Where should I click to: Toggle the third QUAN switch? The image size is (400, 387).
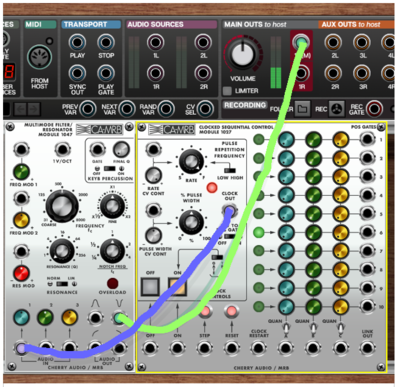340,329
